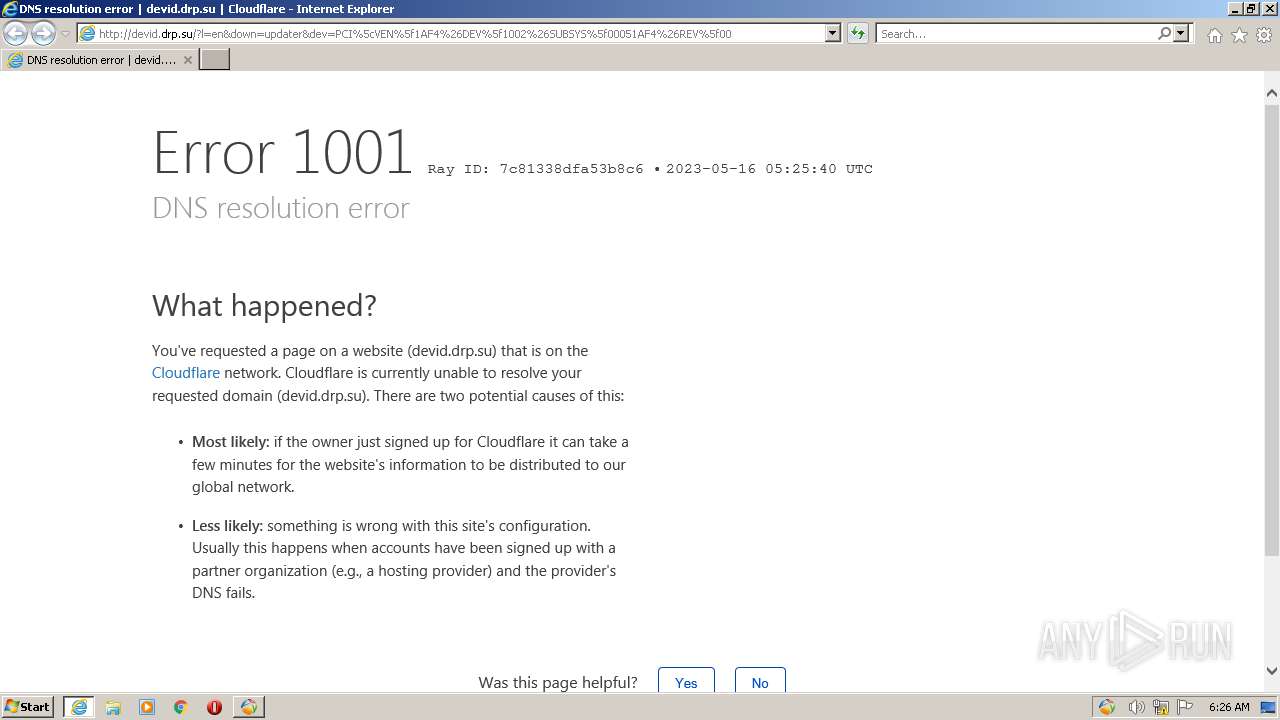Click Internet Explorer taskbar icon
Screen dimensions: 1280x720
click(79, 707)
